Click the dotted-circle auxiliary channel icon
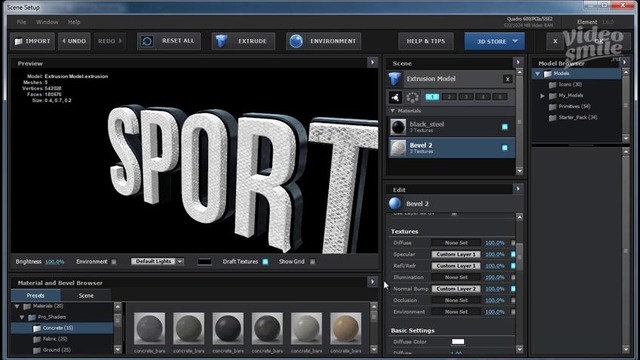The width and height of the screenshot is (640, 360). point(412,97)
